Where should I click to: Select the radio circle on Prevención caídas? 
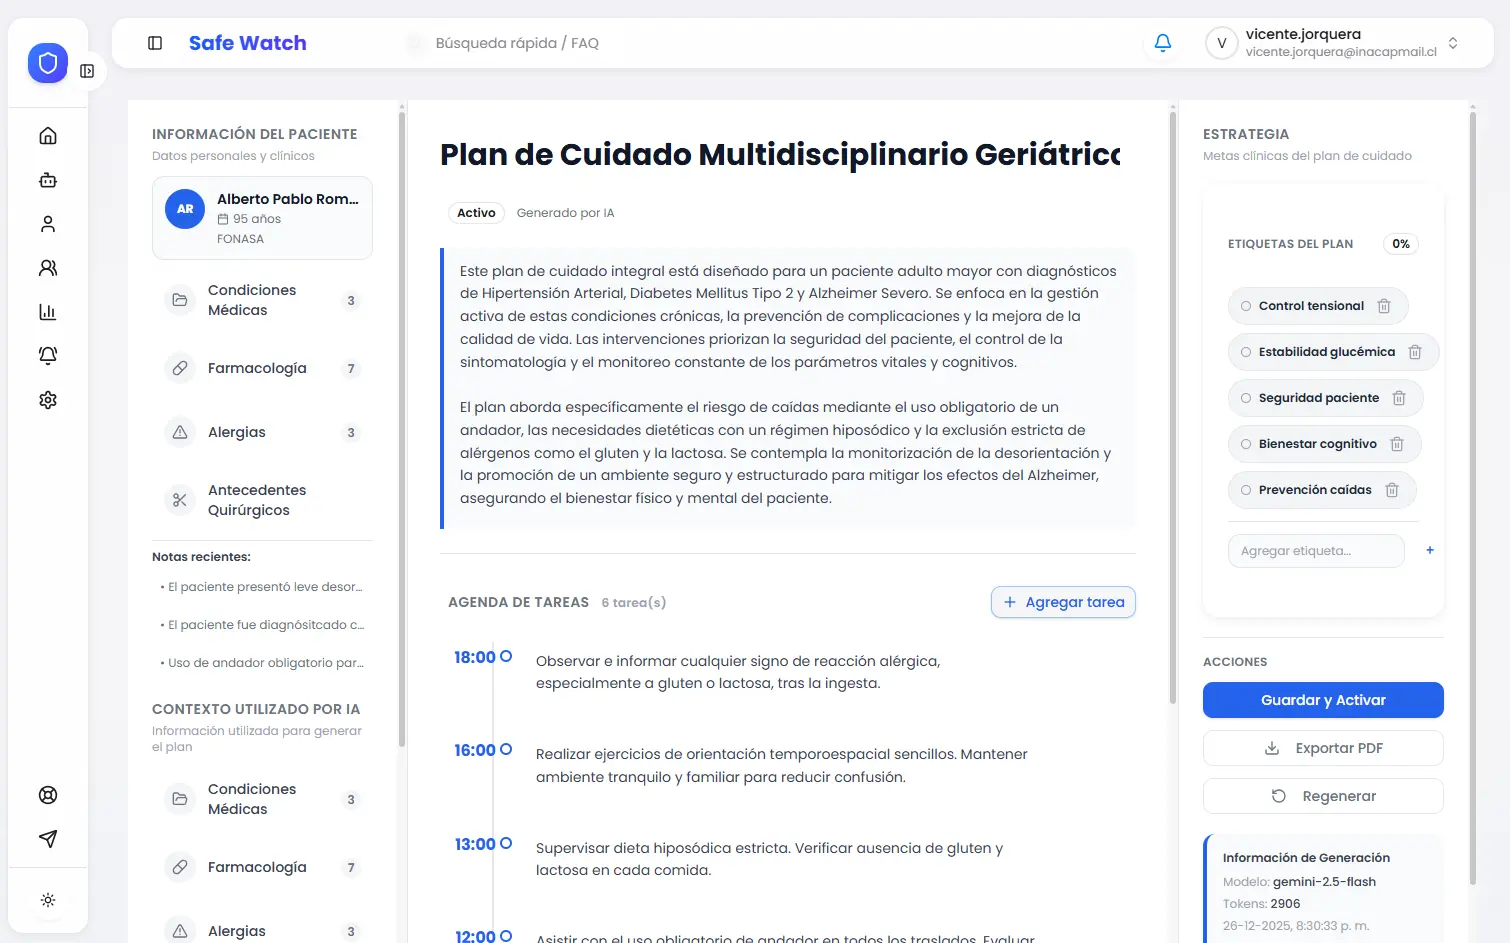(x=1244, y=490)
